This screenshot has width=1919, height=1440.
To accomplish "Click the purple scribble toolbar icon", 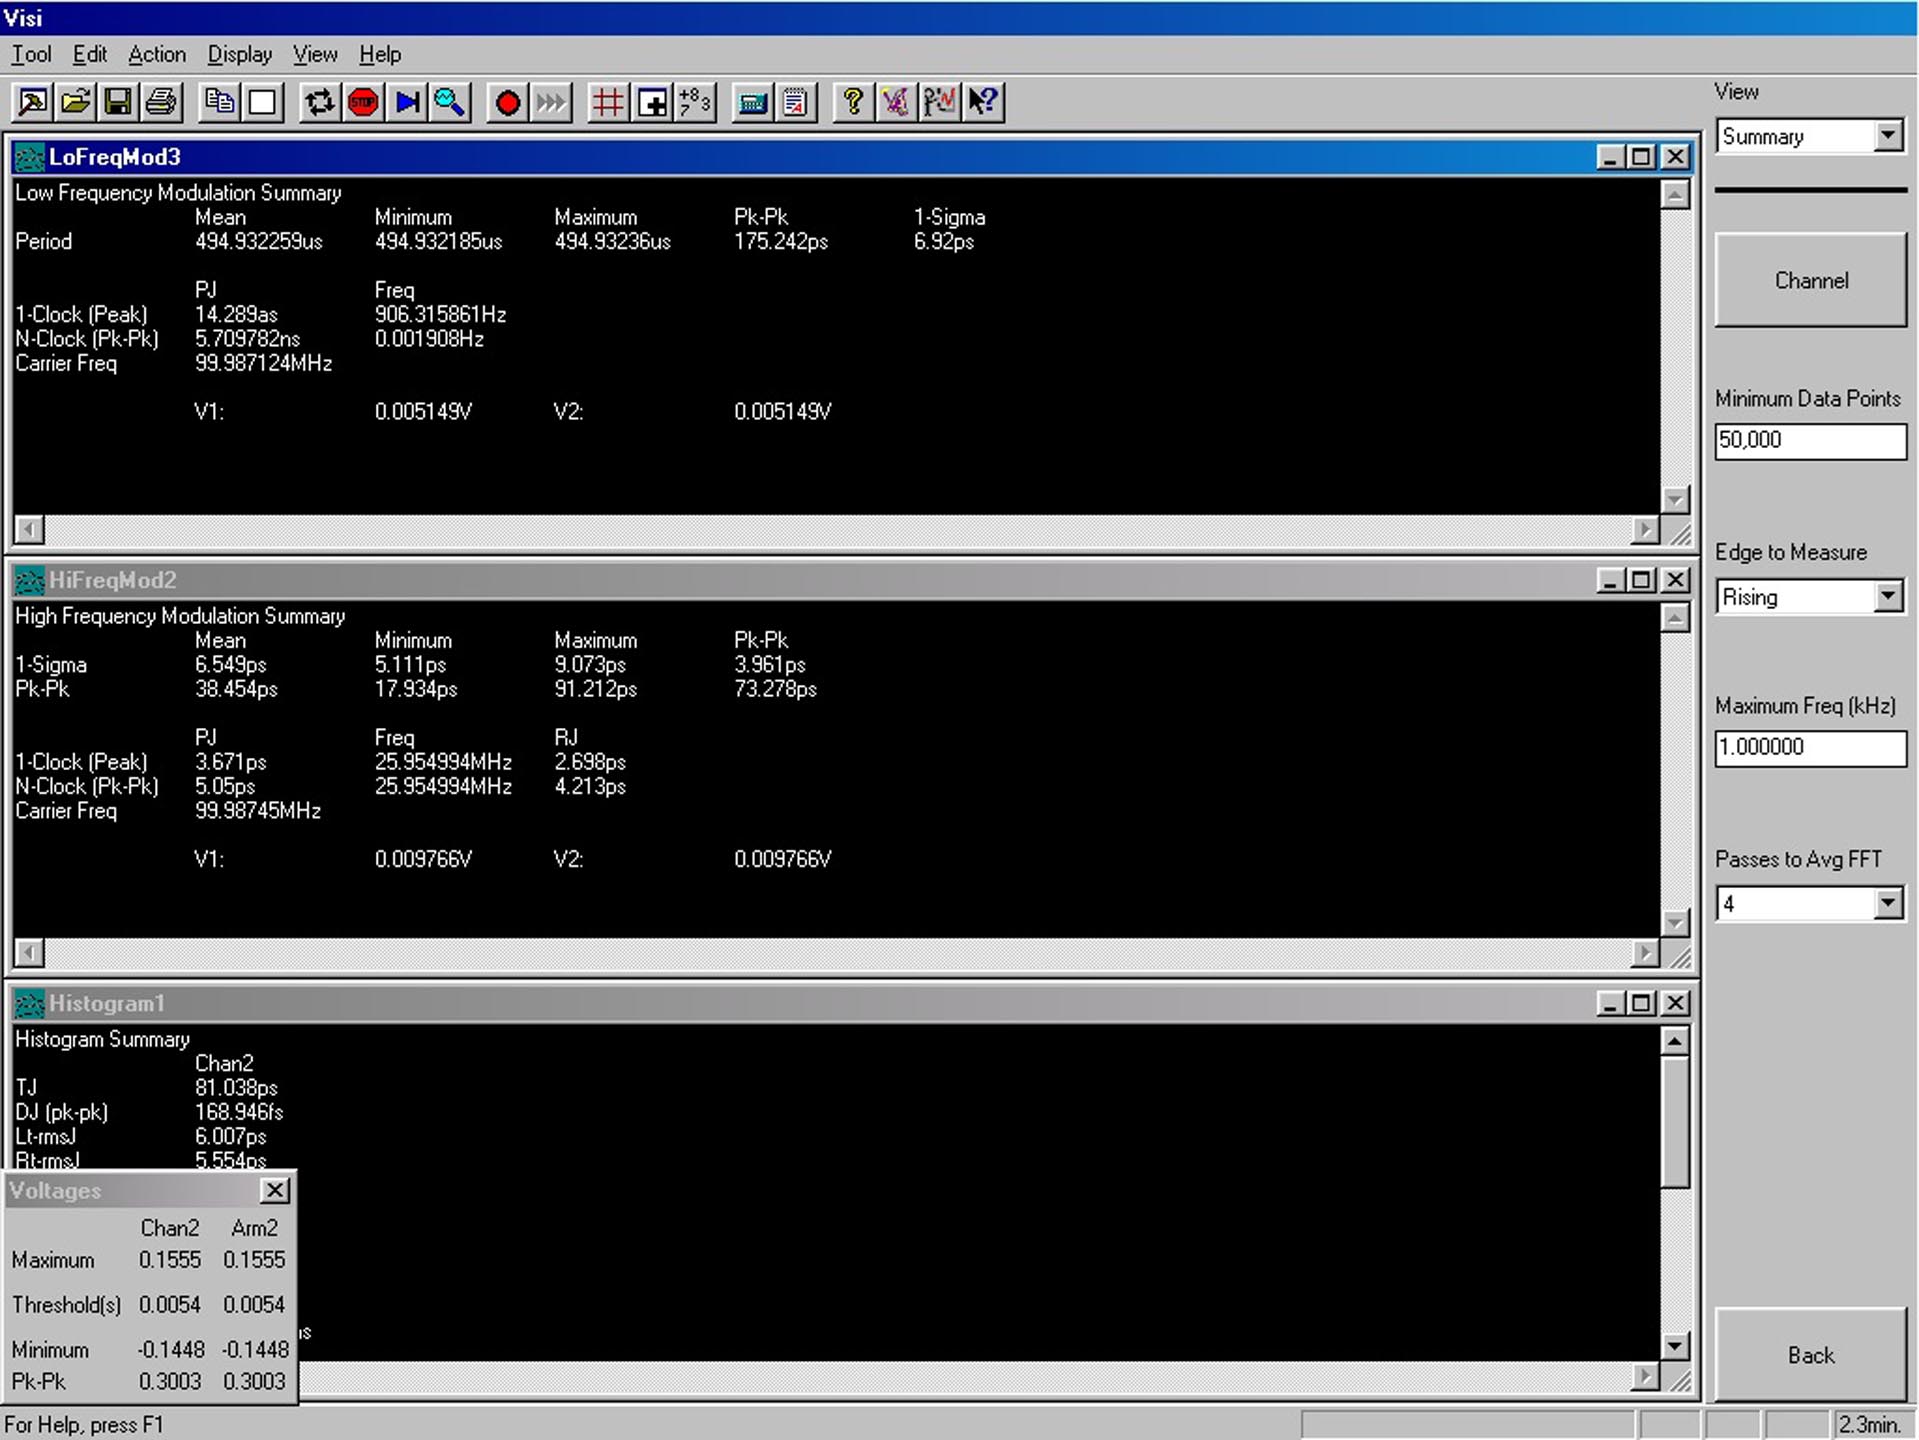I will [x=896, y=102].
